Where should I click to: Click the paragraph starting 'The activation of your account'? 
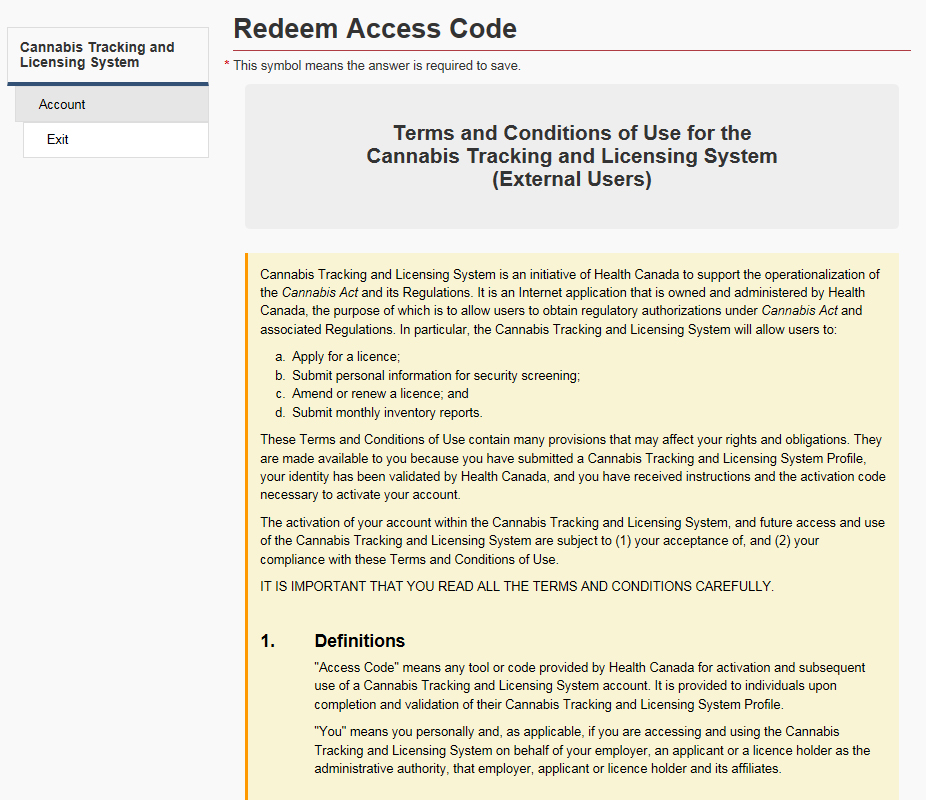572,541
